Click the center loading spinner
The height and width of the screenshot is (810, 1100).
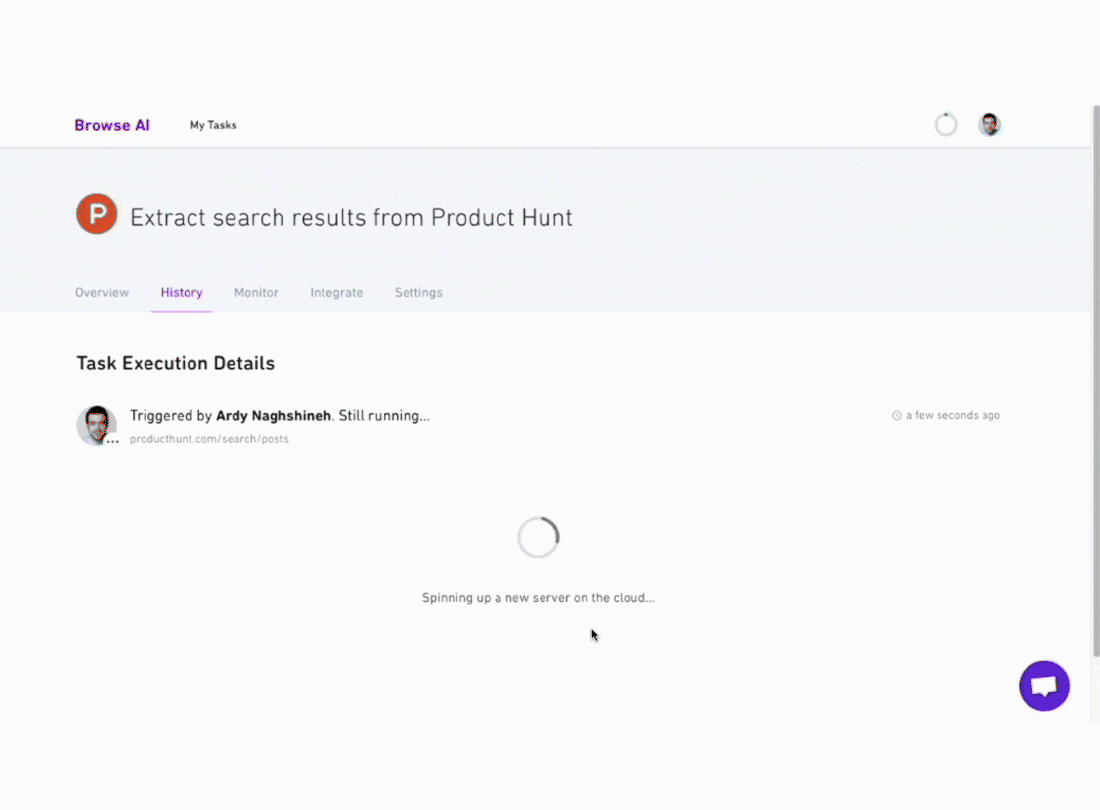[x=538, y=538]
